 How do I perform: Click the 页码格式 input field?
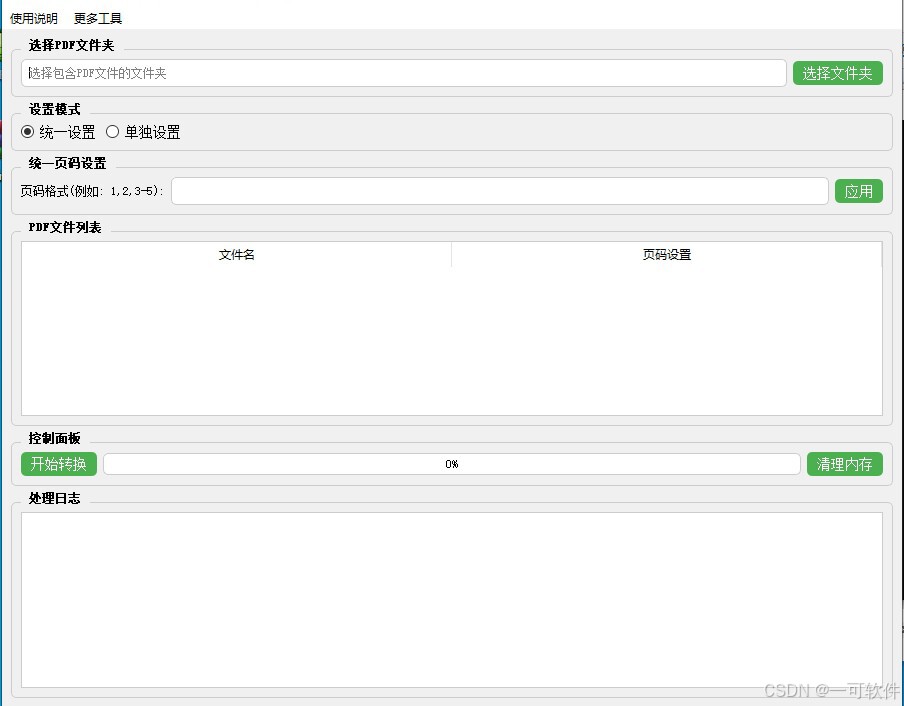click(499, 191)
